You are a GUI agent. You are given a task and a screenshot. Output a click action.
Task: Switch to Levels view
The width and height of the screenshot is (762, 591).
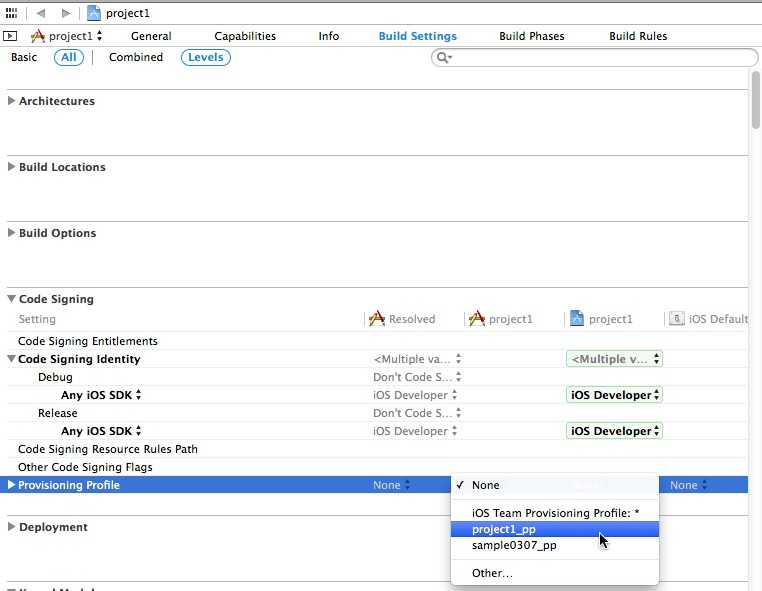[x=206, y=57]
